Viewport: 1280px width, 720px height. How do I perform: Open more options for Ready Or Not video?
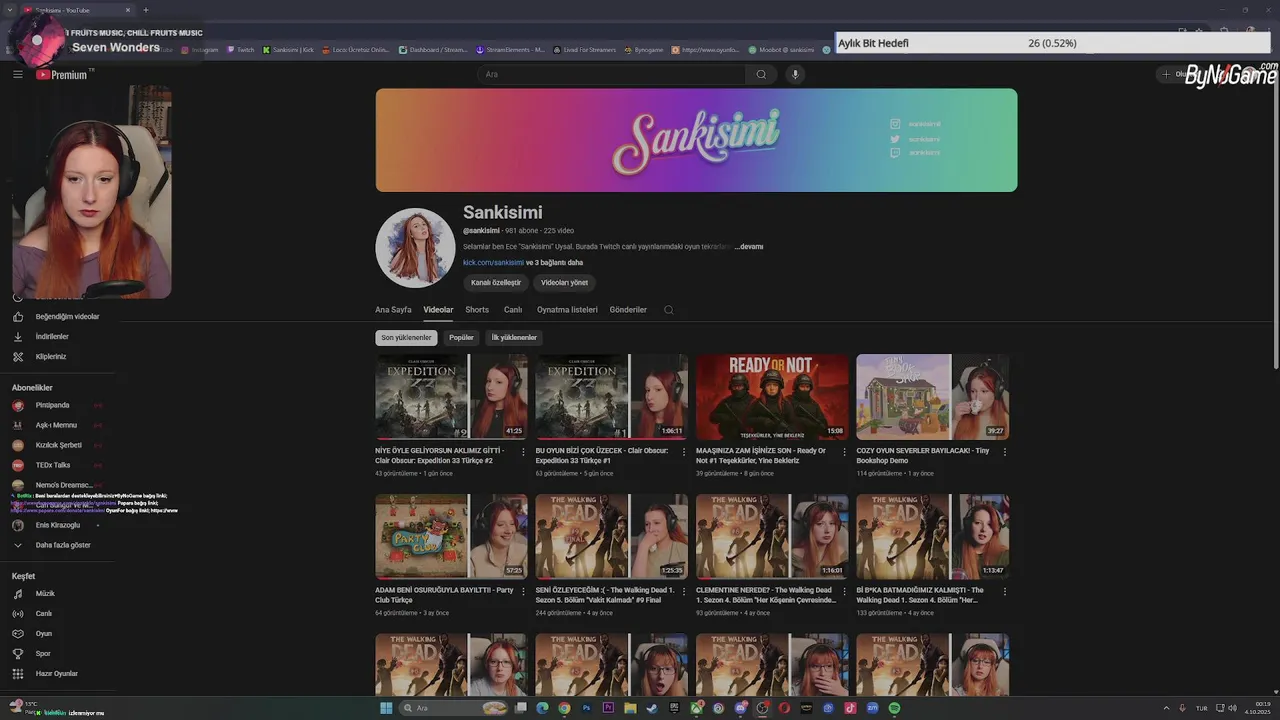(x=845, y=452)
